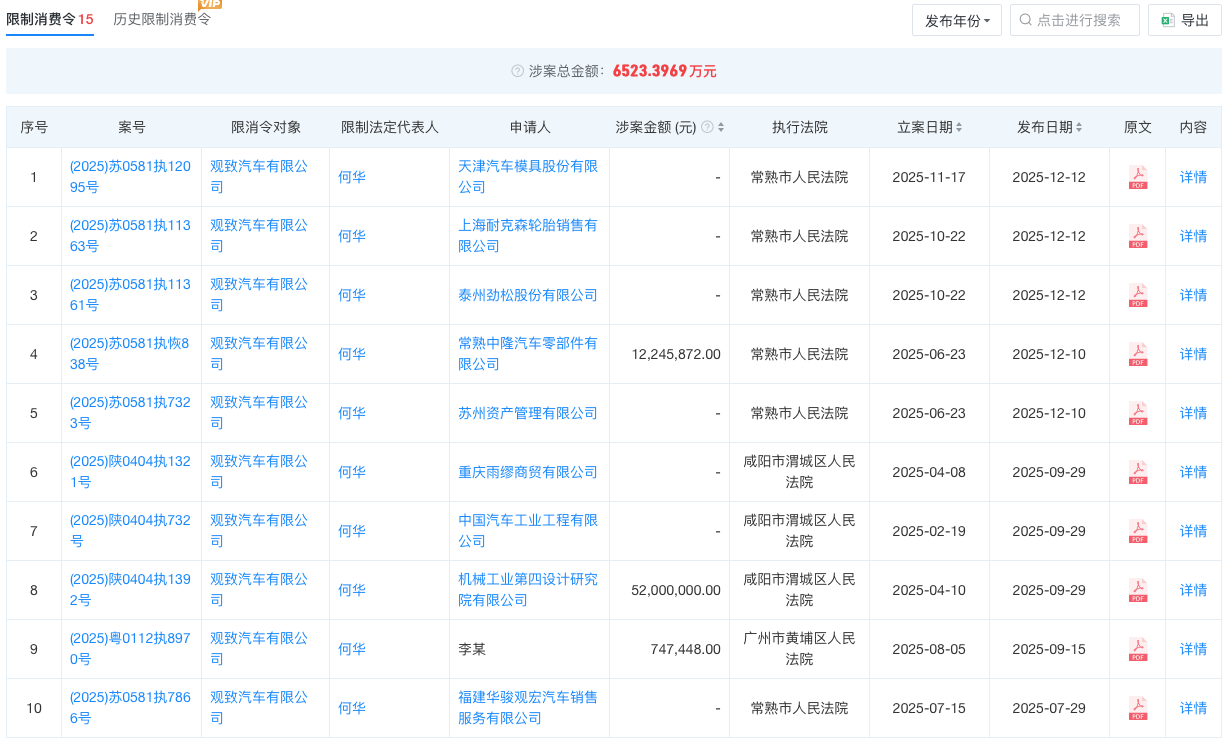The height and width of the screenshot is (743, 1226).
Task: Open PDF original for row 1 case
Action: 1137,177
